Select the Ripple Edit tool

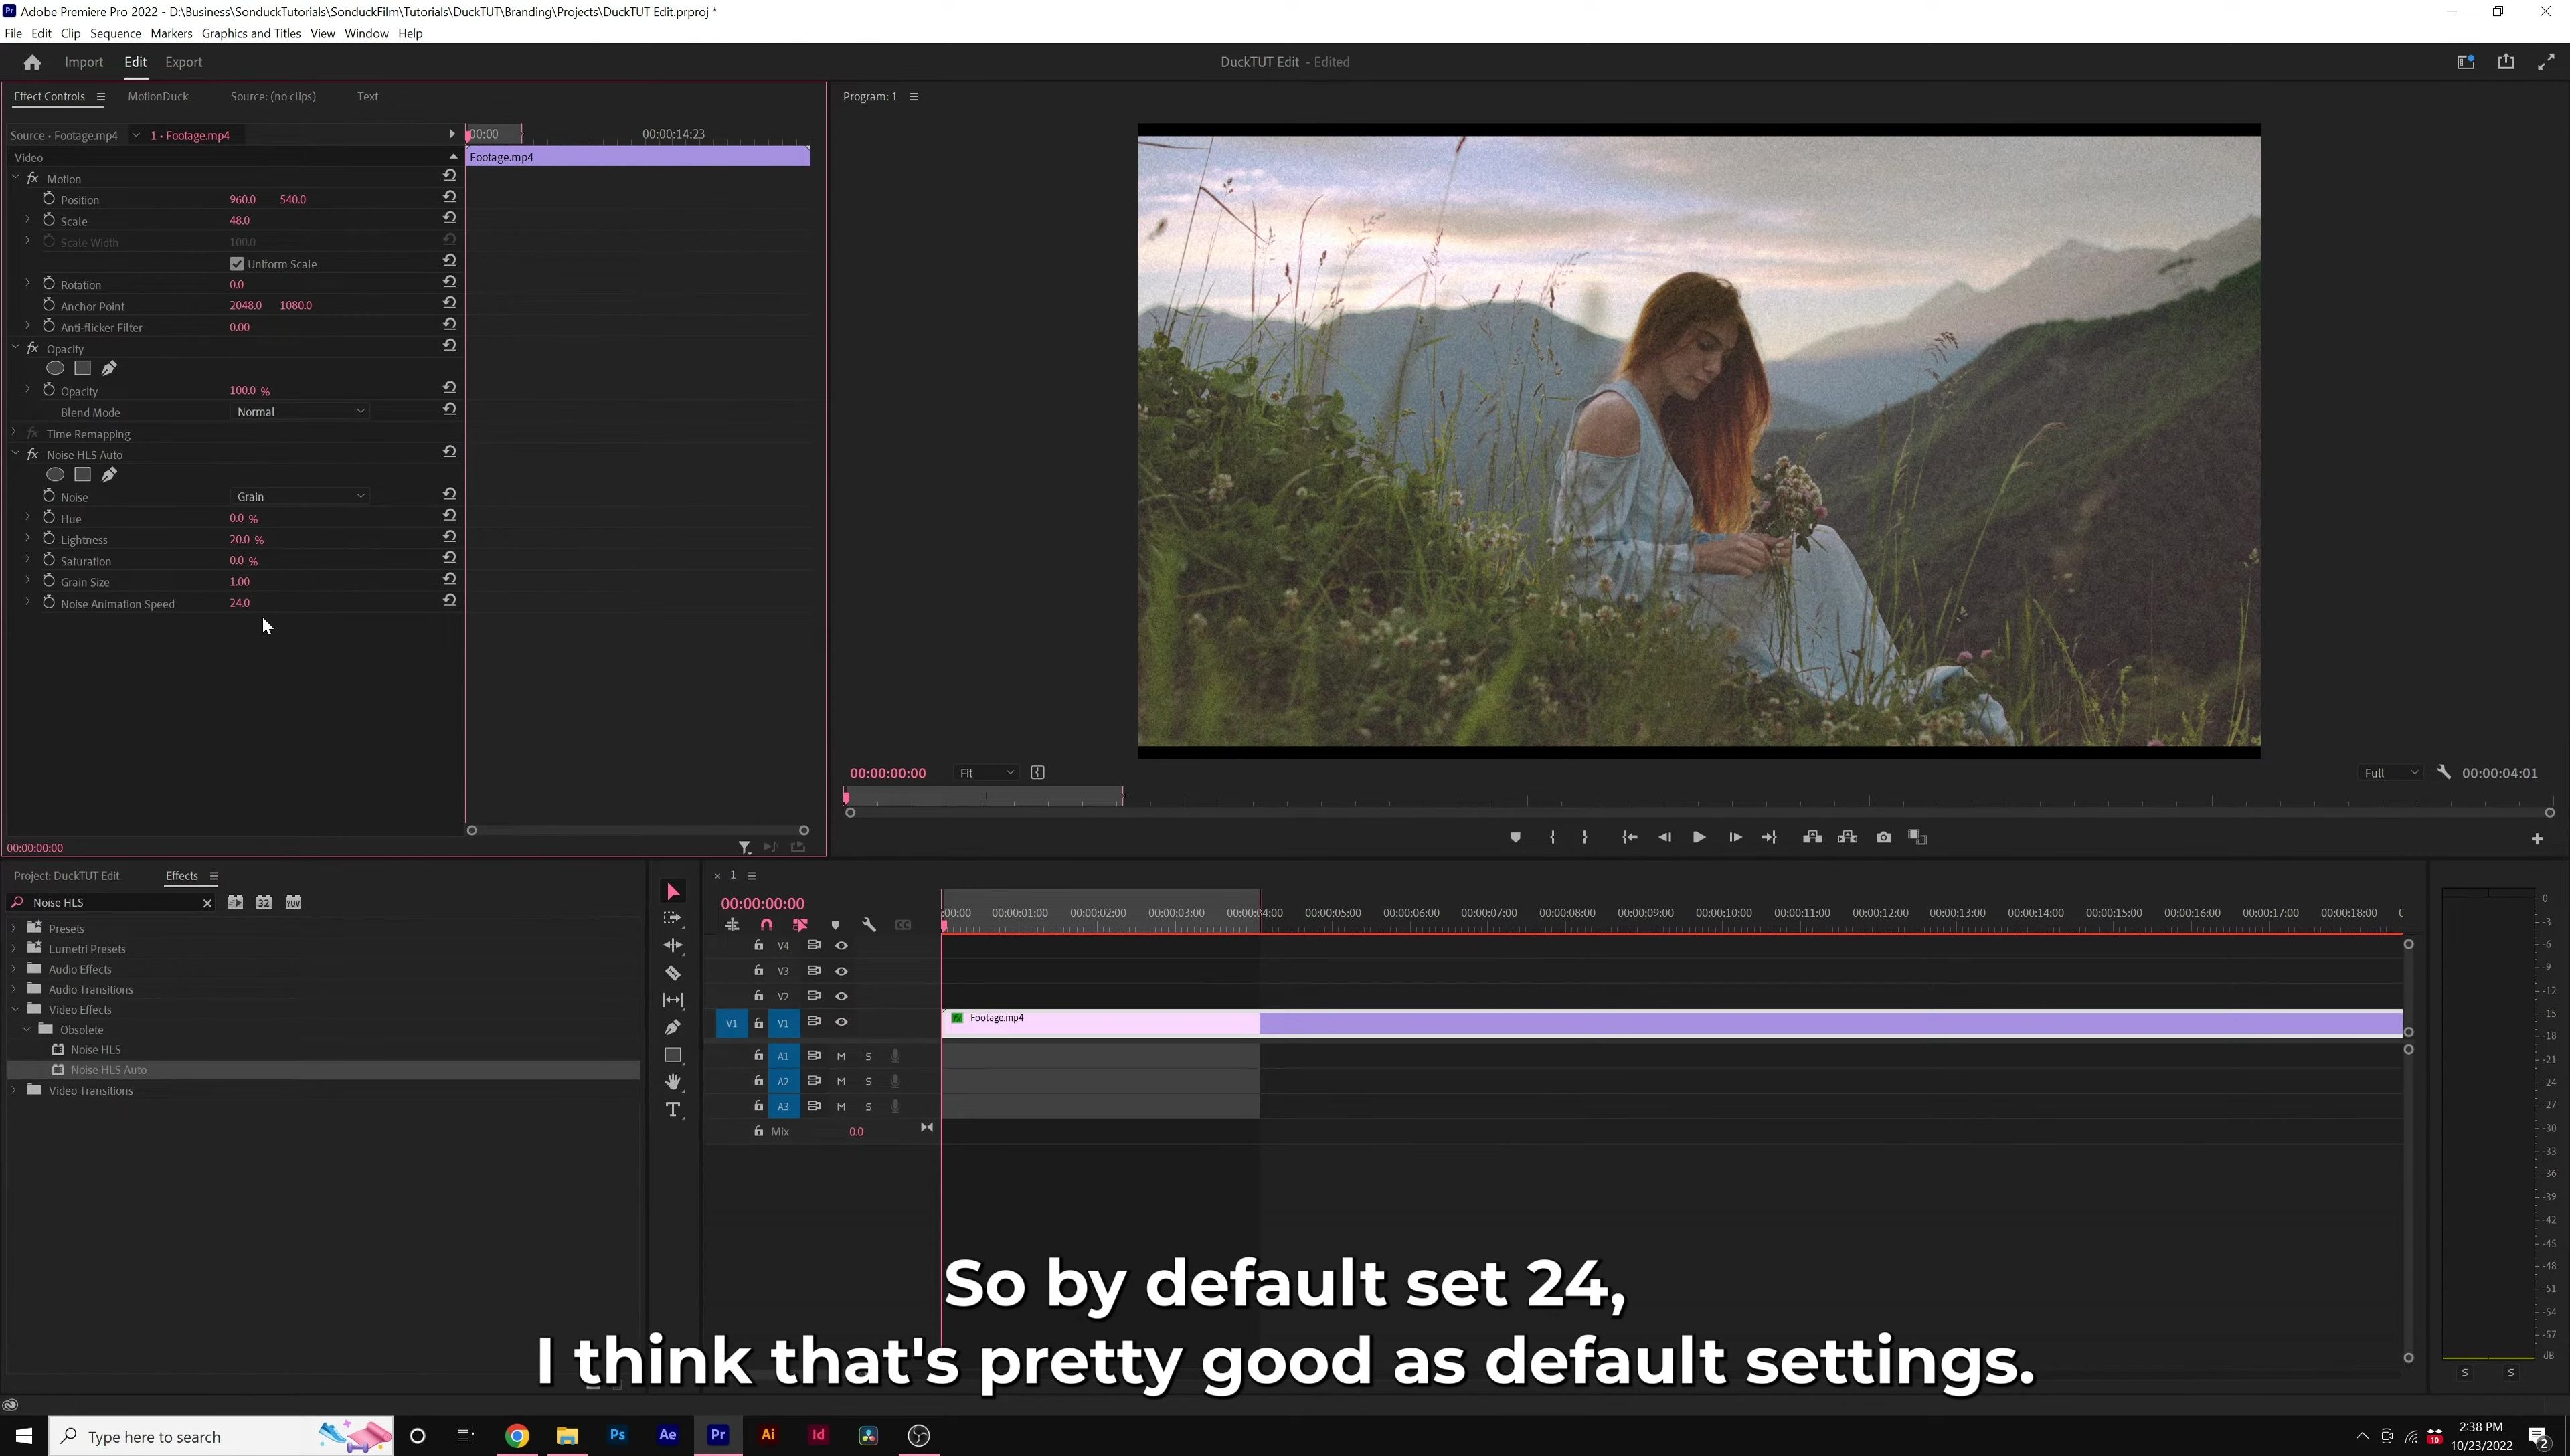pos(673,945)
